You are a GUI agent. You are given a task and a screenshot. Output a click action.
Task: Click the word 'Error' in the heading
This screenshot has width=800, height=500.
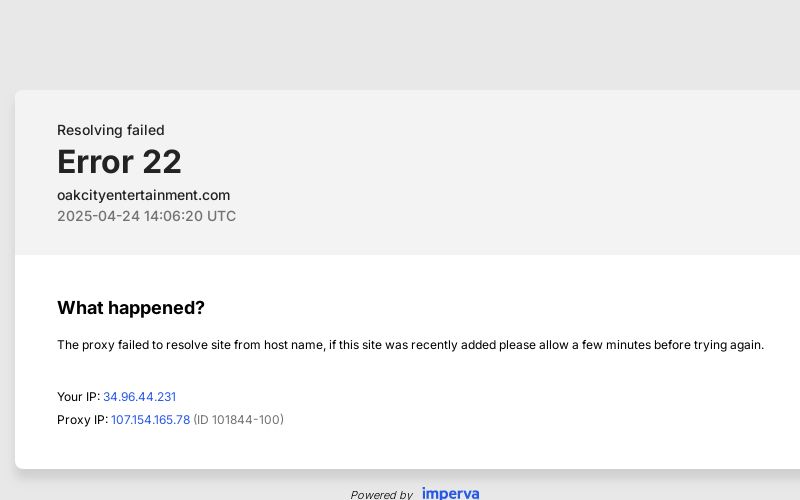pos(95,162)
